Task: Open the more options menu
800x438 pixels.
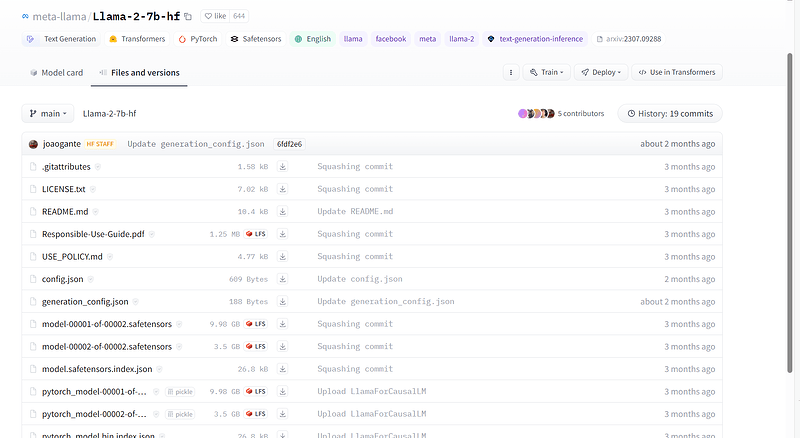Action: coord(511,72)
